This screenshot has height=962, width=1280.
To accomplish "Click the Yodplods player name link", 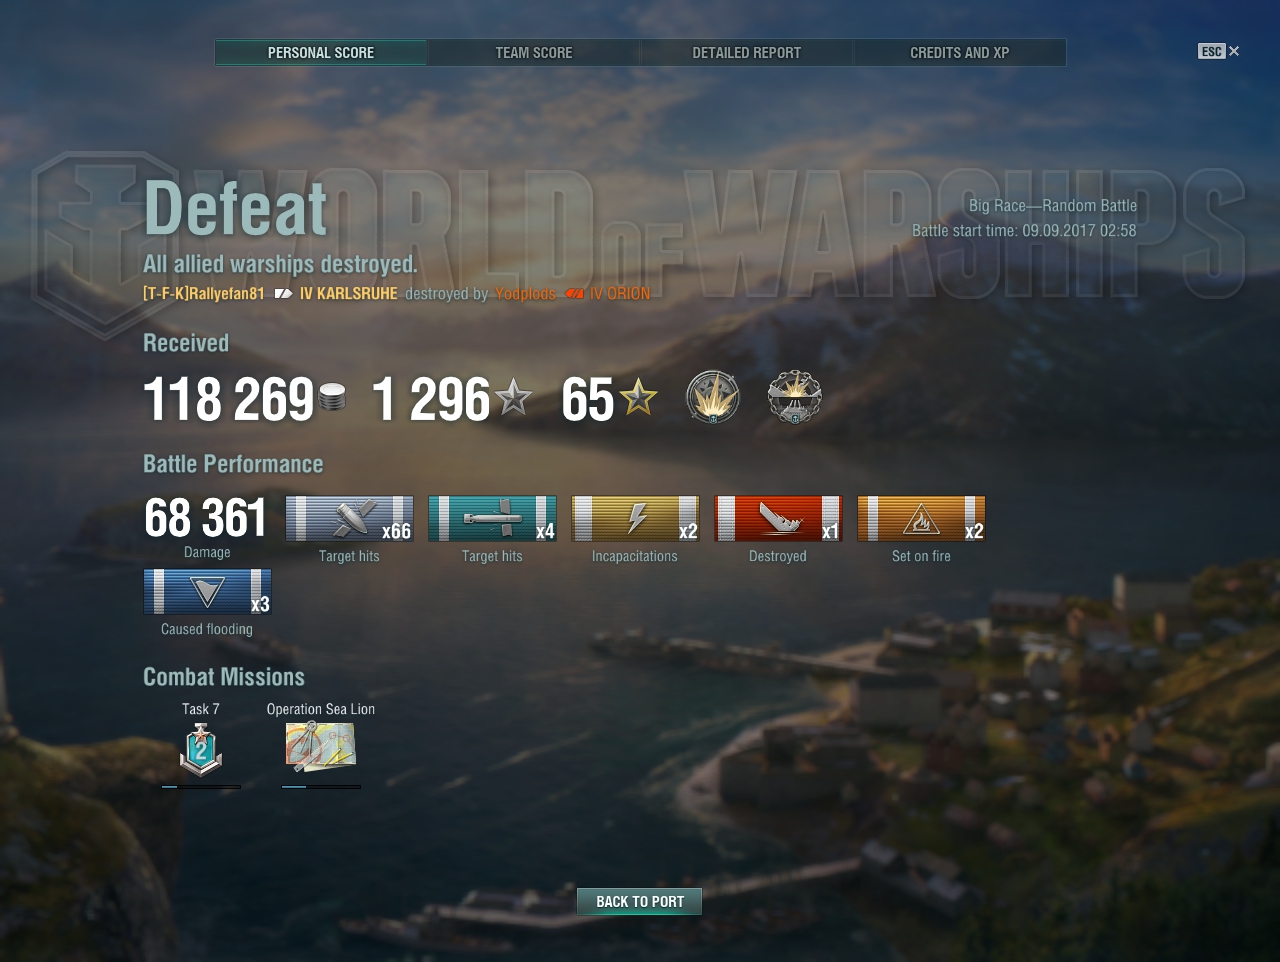I will pos(525,294).
